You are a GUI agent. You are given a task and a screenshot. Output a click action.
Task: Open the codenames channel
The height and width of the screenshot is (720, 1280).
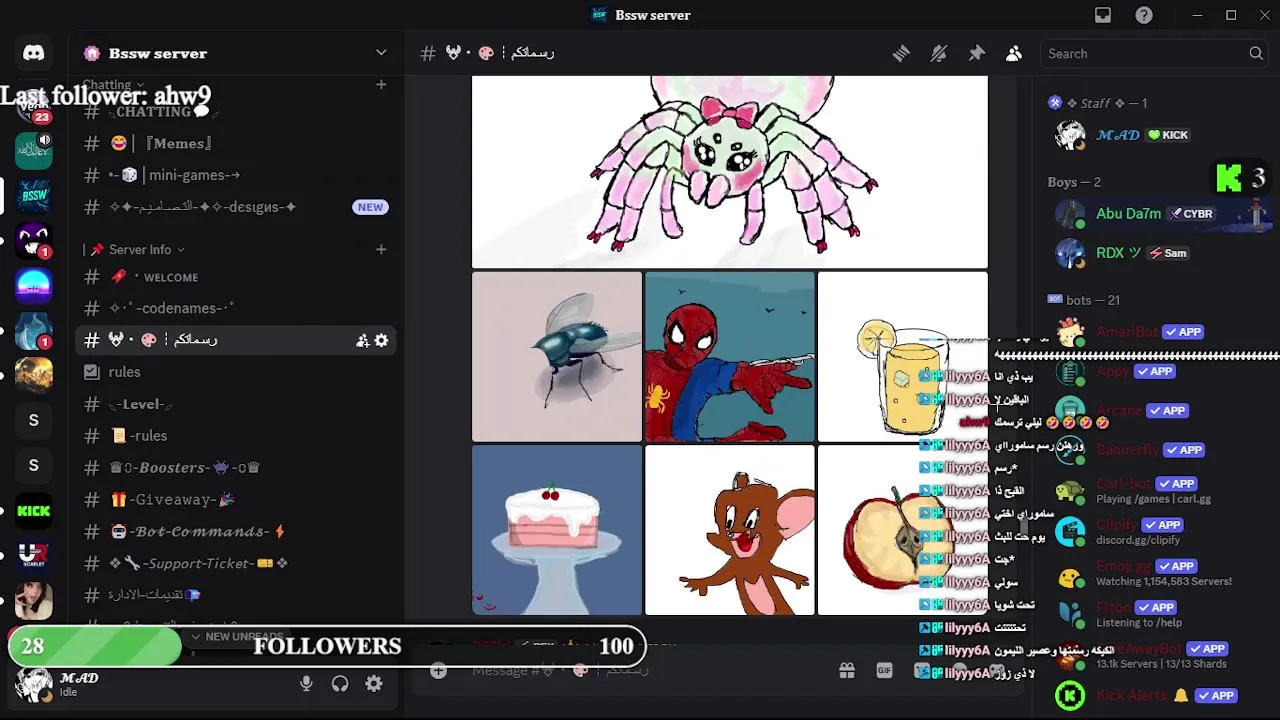click(236, 308)
